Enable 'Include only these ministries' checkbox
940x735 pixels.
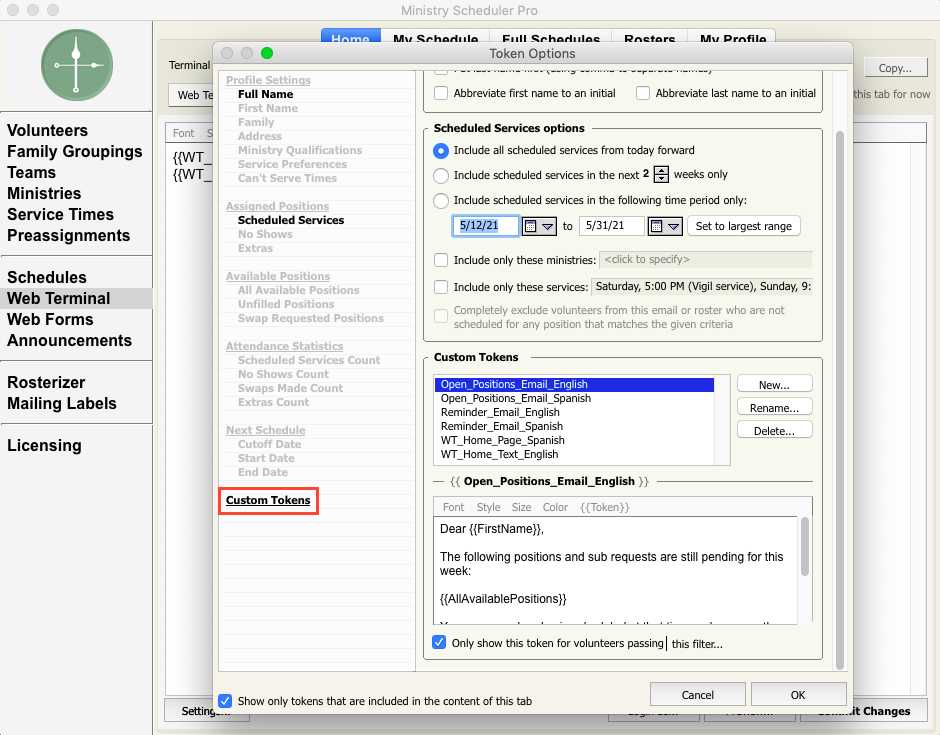[x=441, y=260]
